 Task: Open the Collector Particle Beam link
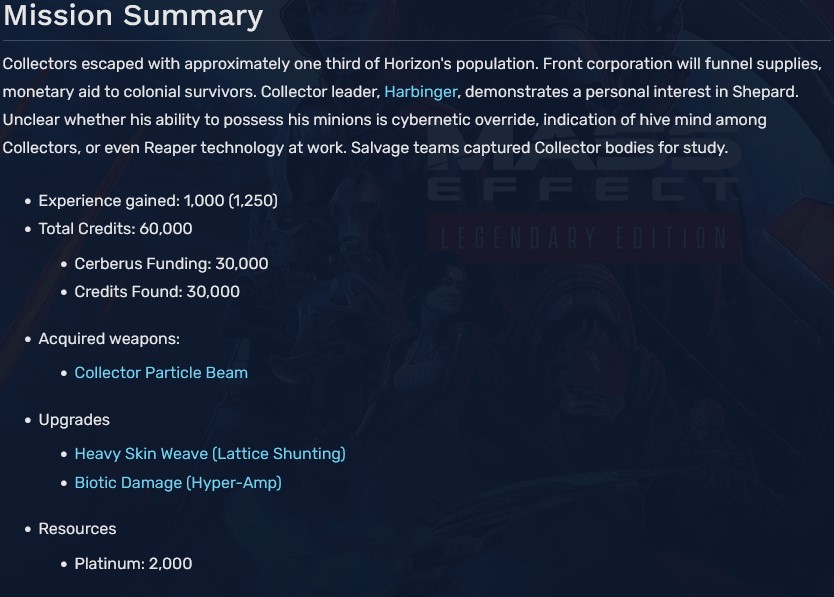coord(161,372)
